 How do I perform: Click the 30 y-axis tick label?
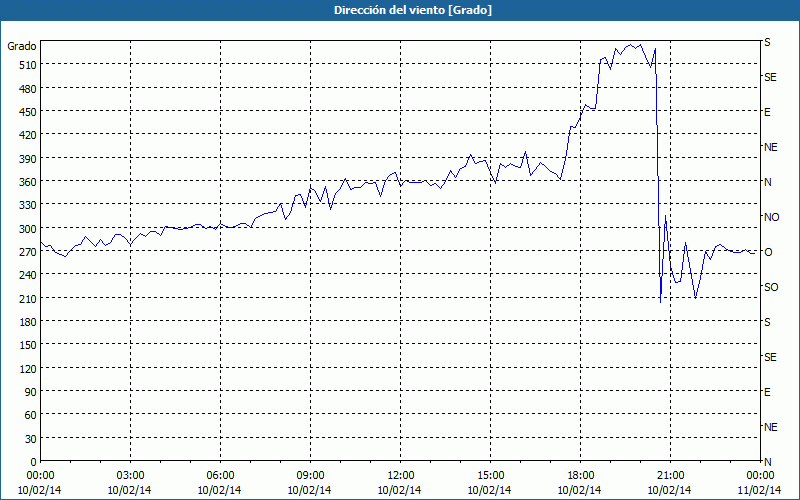pos(30,439)
